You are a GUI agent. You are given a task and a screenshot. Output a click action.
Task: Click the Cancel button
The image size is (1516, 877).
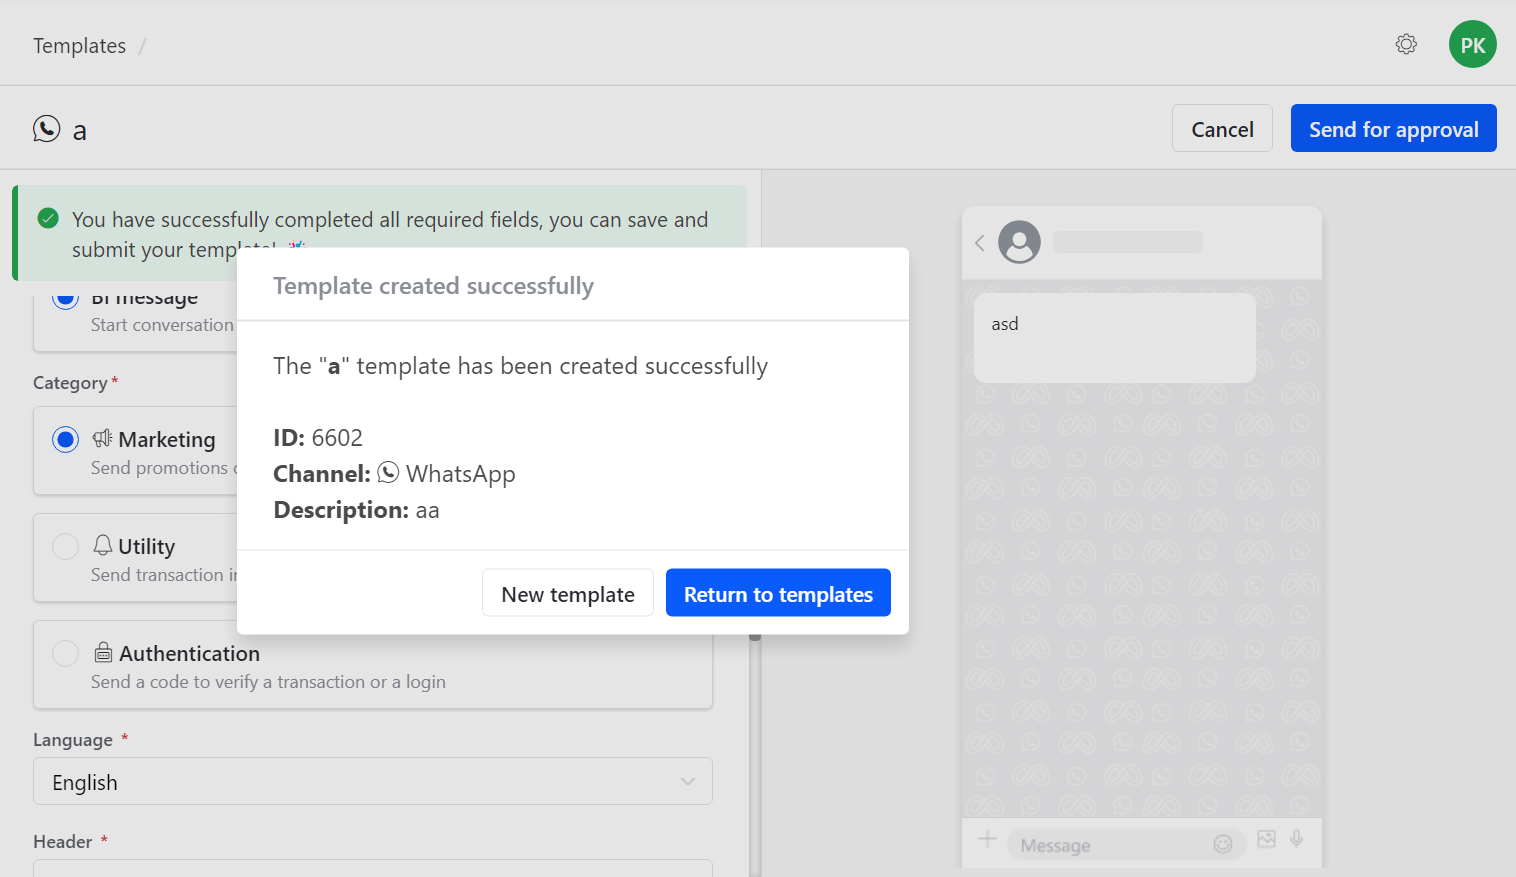tap(1222, 128)
